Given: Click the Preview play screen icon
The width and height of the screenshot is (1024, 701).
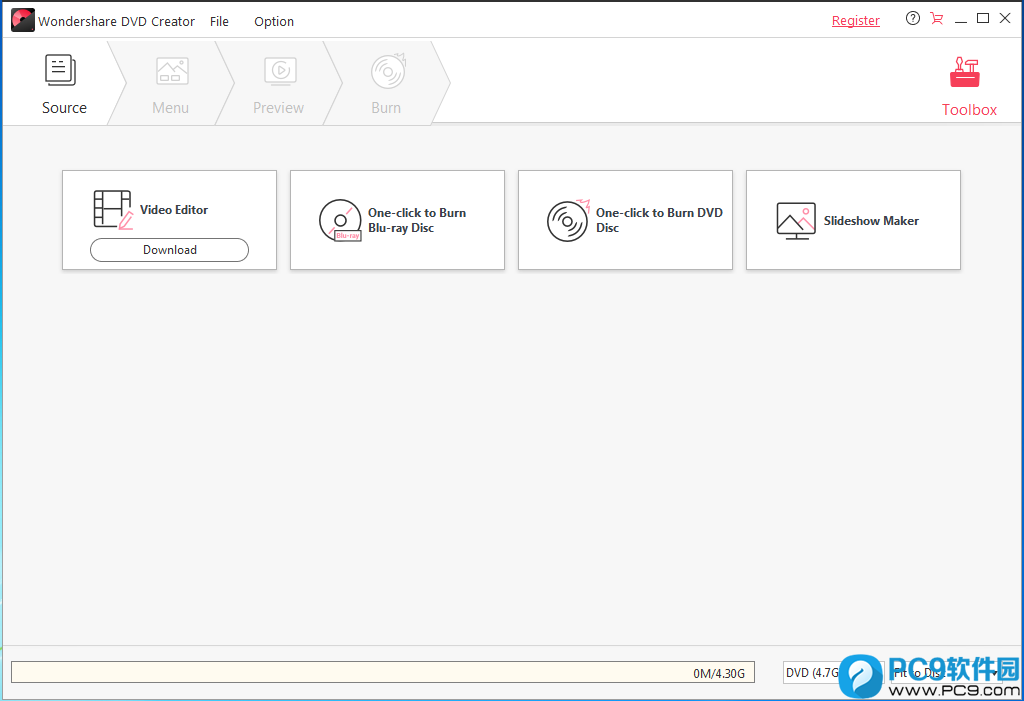Looking at the screenshot, I should coord(281,71).
